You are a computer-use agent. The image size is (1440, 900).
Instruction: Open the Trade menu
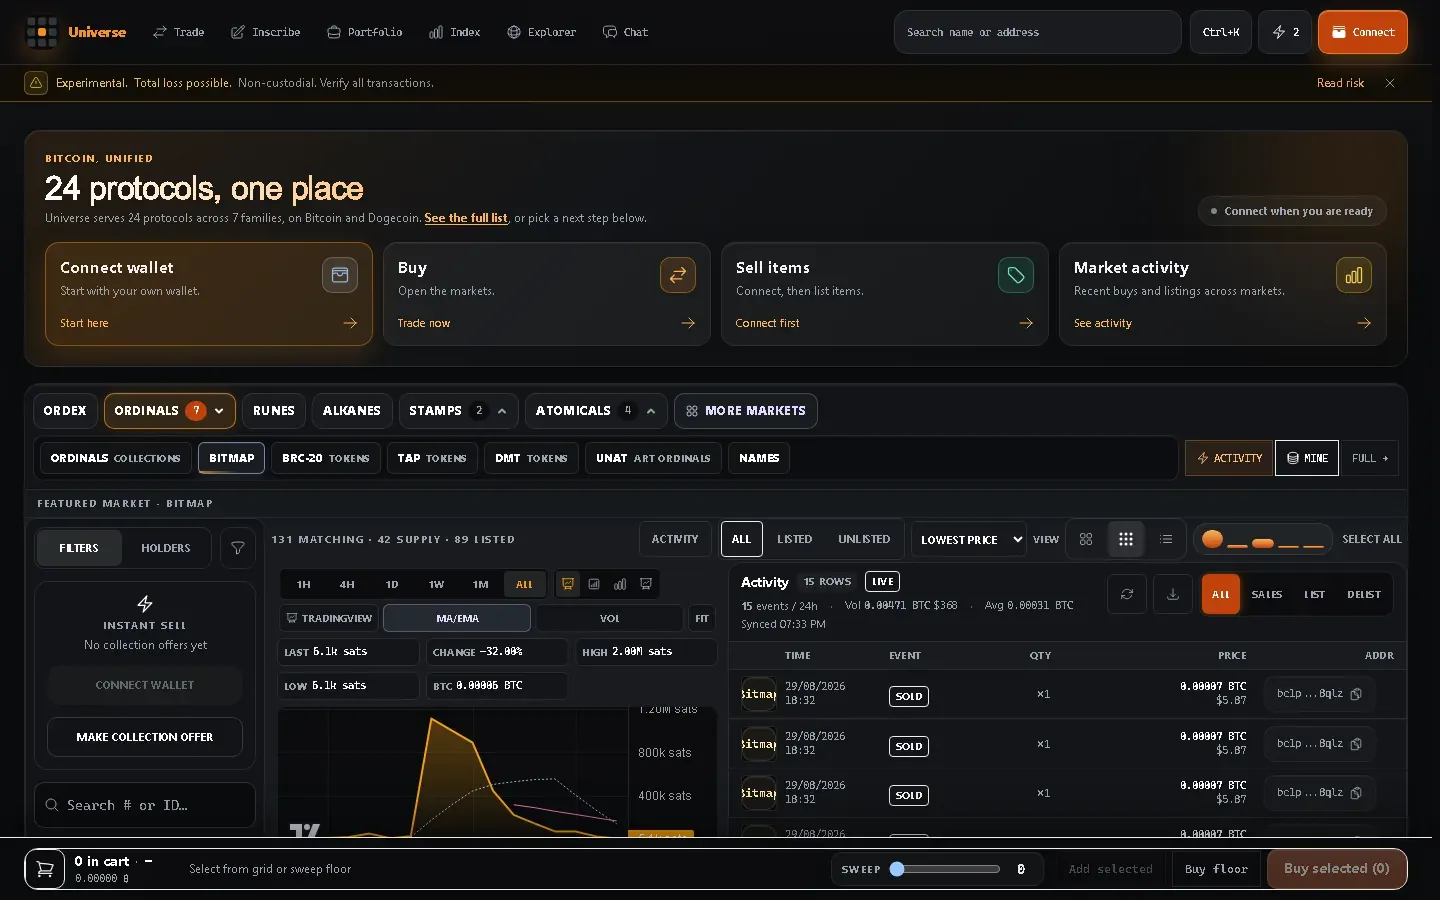(178, 32)
